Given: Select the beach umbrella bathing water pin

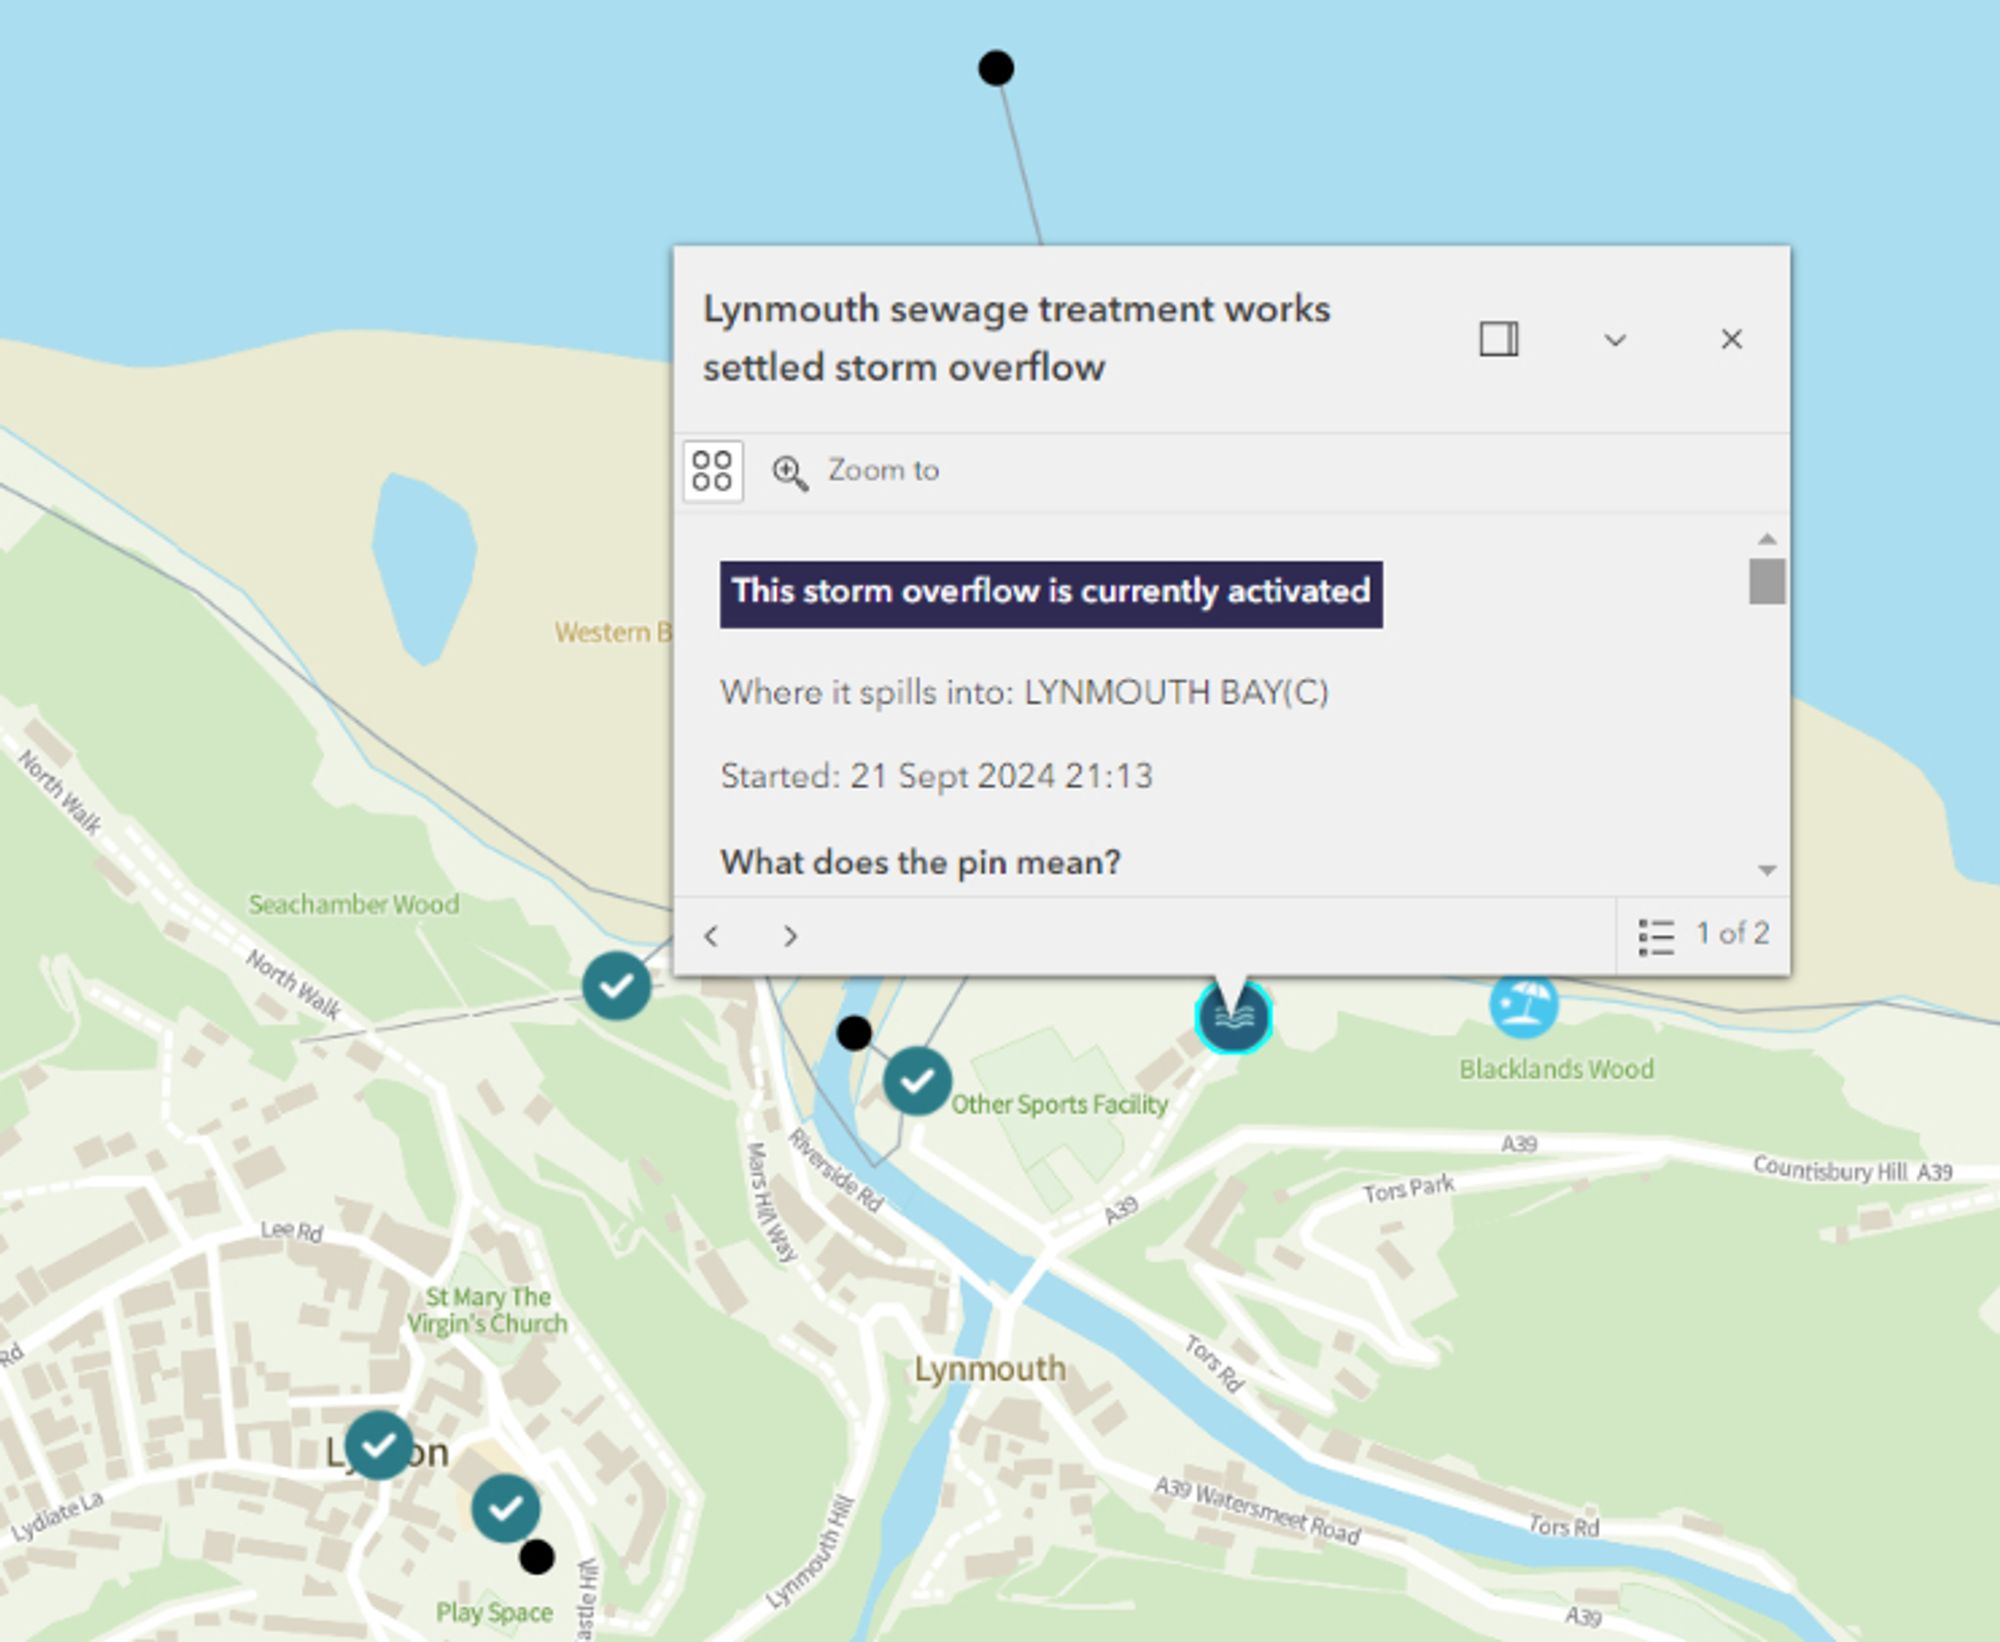Looking at the screenshot, I should point(1523,1003).
